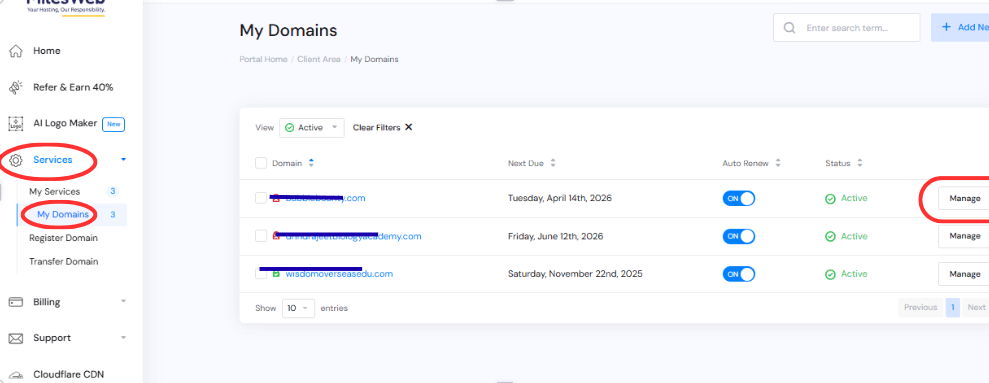Viewport: 989px width, 383px height.
Task: Tick checkbox for June 12th 2026 domain
Action: (x=261, y=236)
